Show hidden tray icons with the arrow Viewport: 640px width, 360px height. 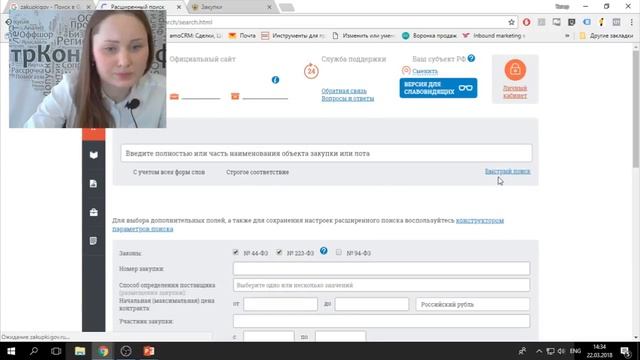tap(539, 351)
